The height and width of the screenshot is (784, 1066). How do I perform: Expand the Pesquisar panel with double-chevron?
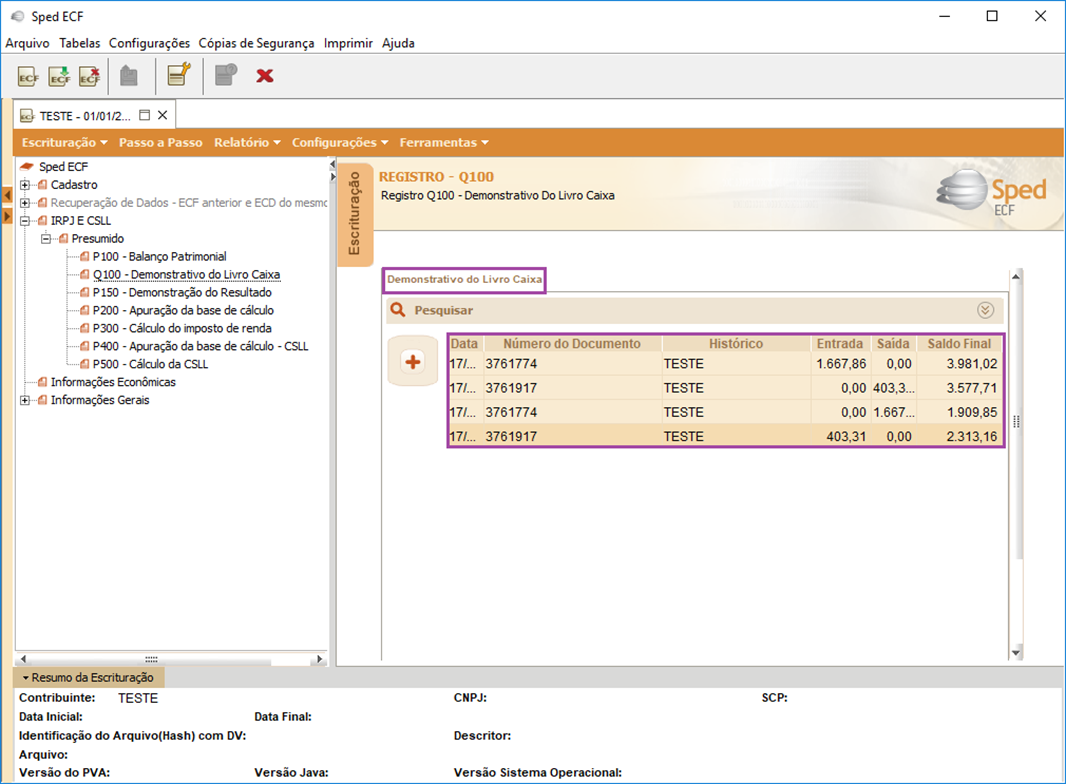click(985, 310)
